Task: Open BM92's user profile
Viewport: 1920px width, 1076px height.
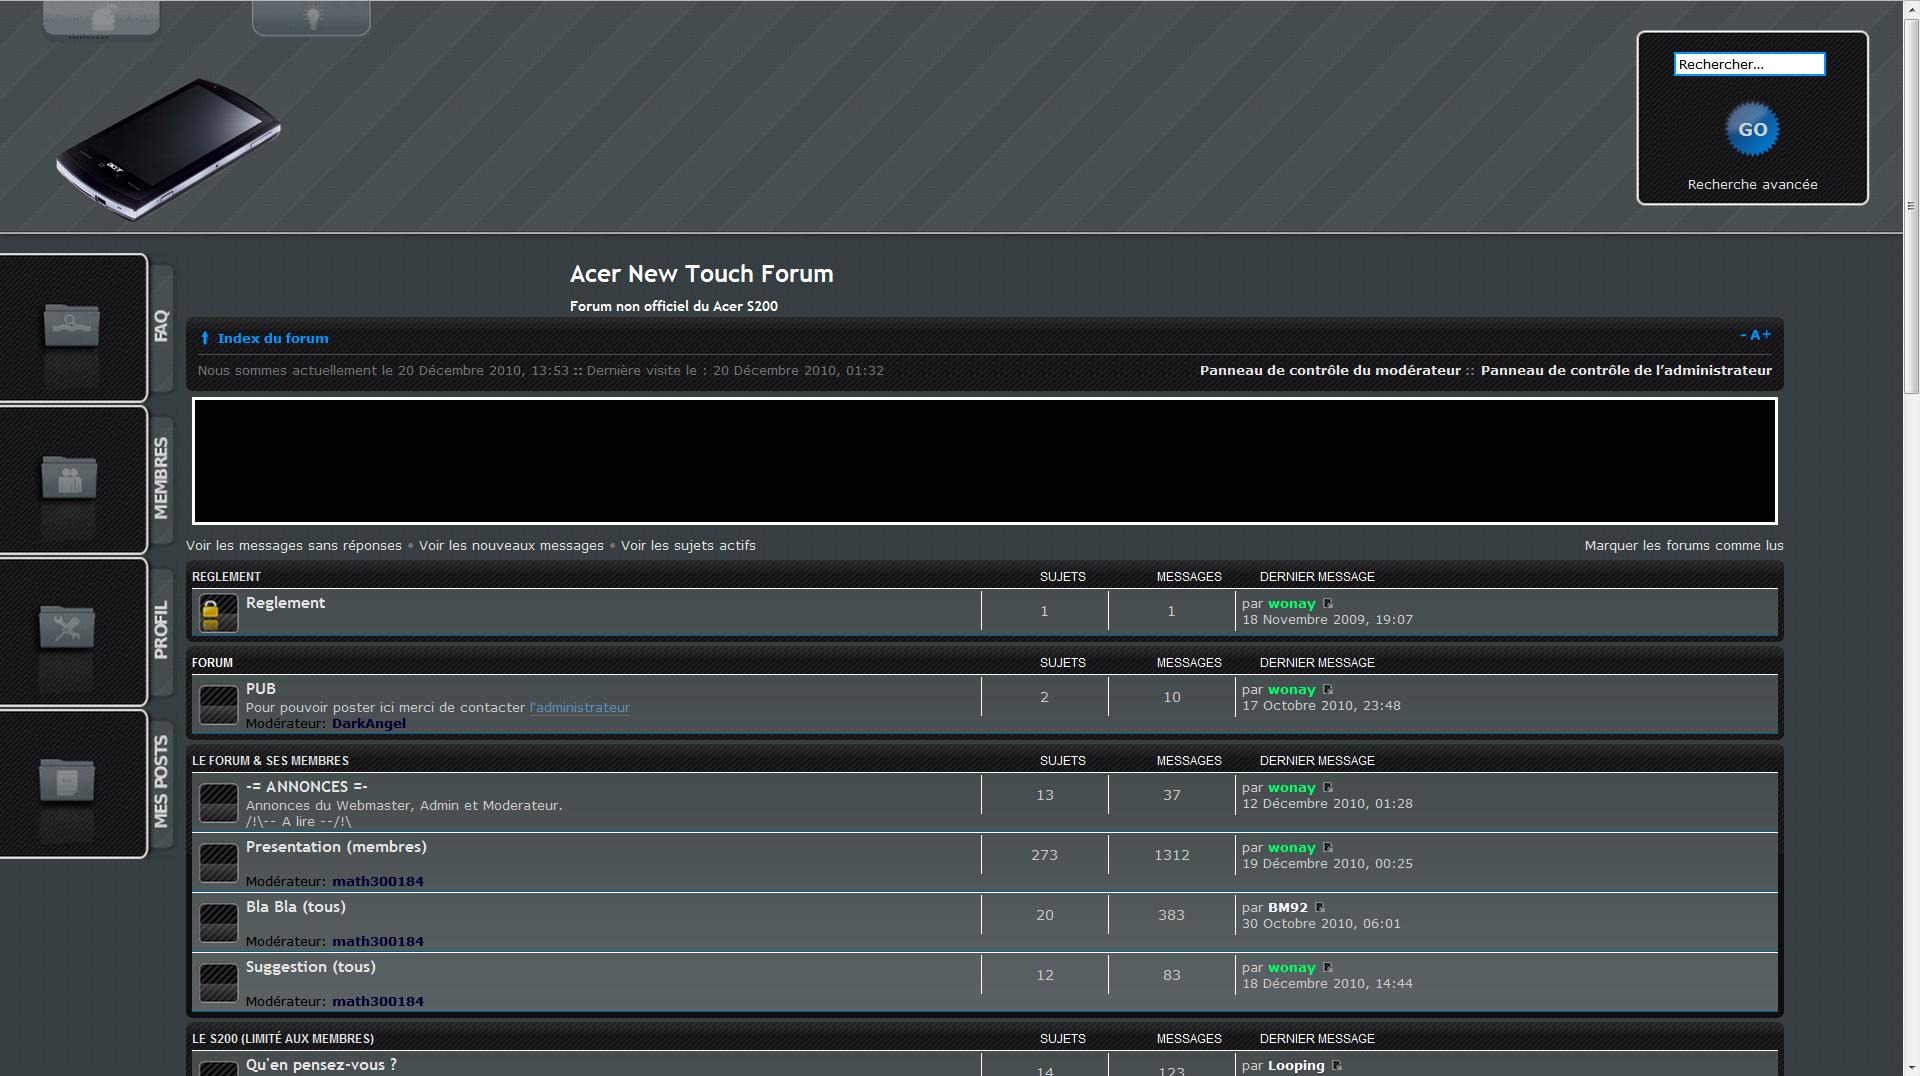Action: coord(1288,908)
